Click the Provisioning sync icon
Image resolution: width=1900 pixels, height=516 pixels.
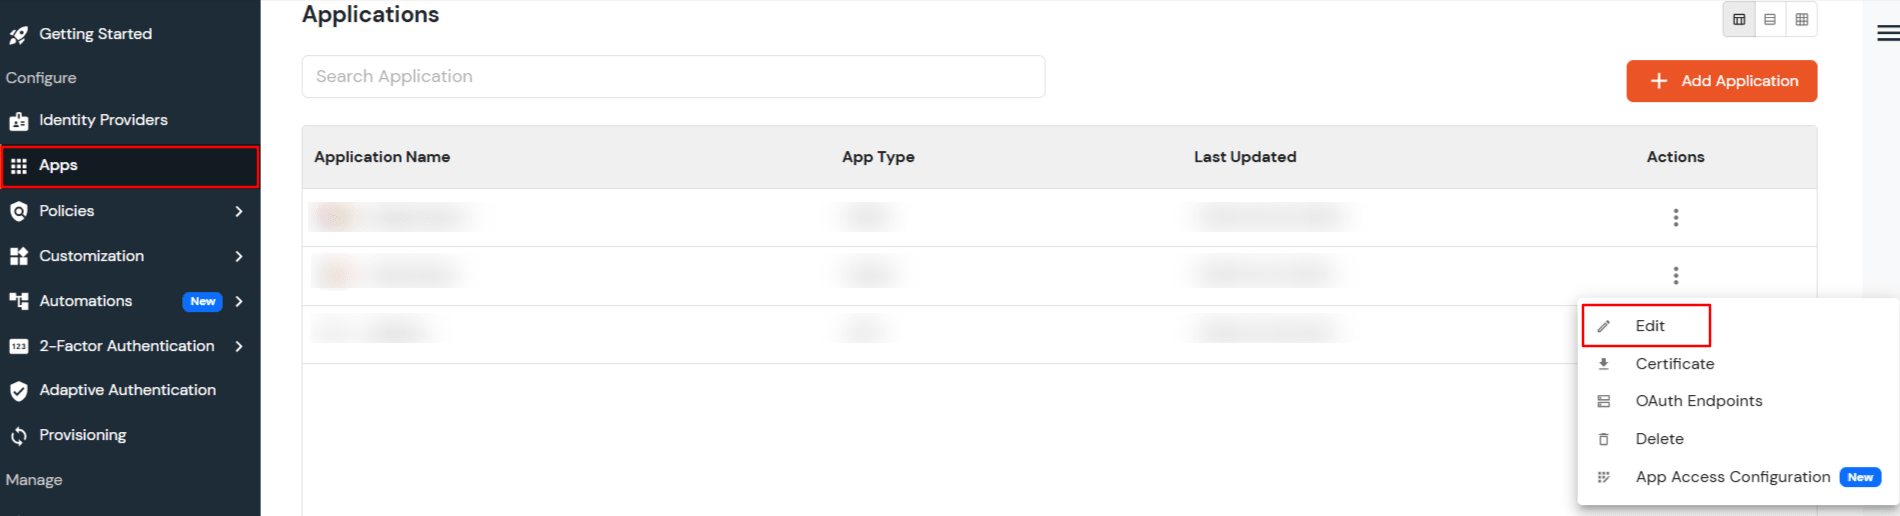[x=18, y=436]
